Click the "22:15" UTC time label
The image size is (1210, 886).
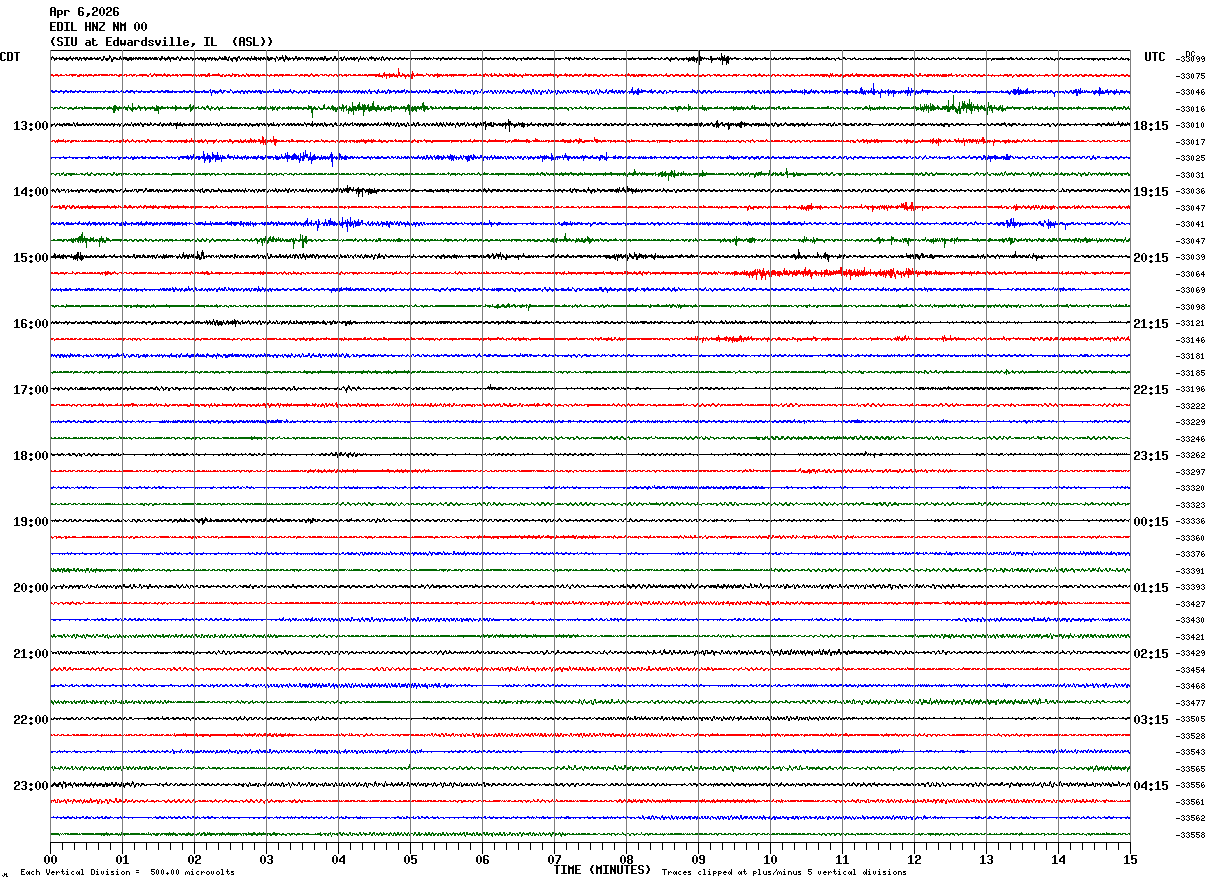click(1151, 390)
